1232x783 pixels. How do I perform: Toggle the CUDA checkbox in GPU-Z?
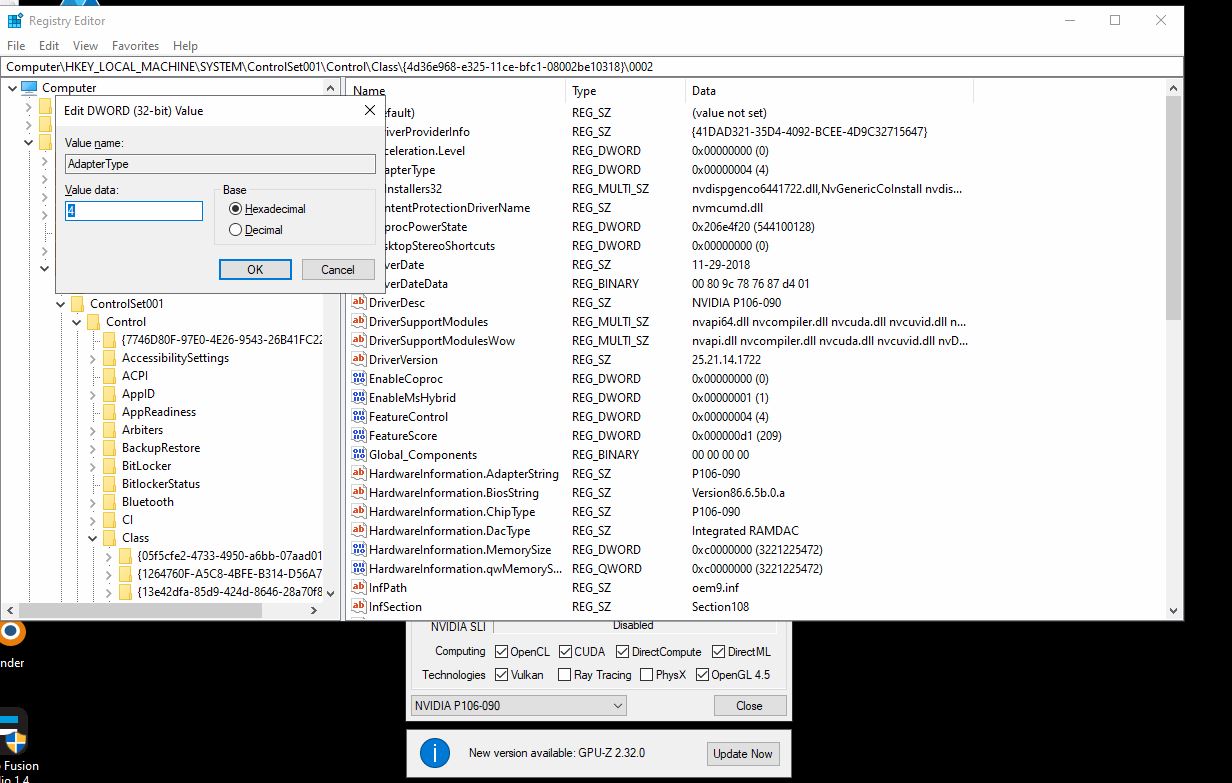(x=566, y=652)
